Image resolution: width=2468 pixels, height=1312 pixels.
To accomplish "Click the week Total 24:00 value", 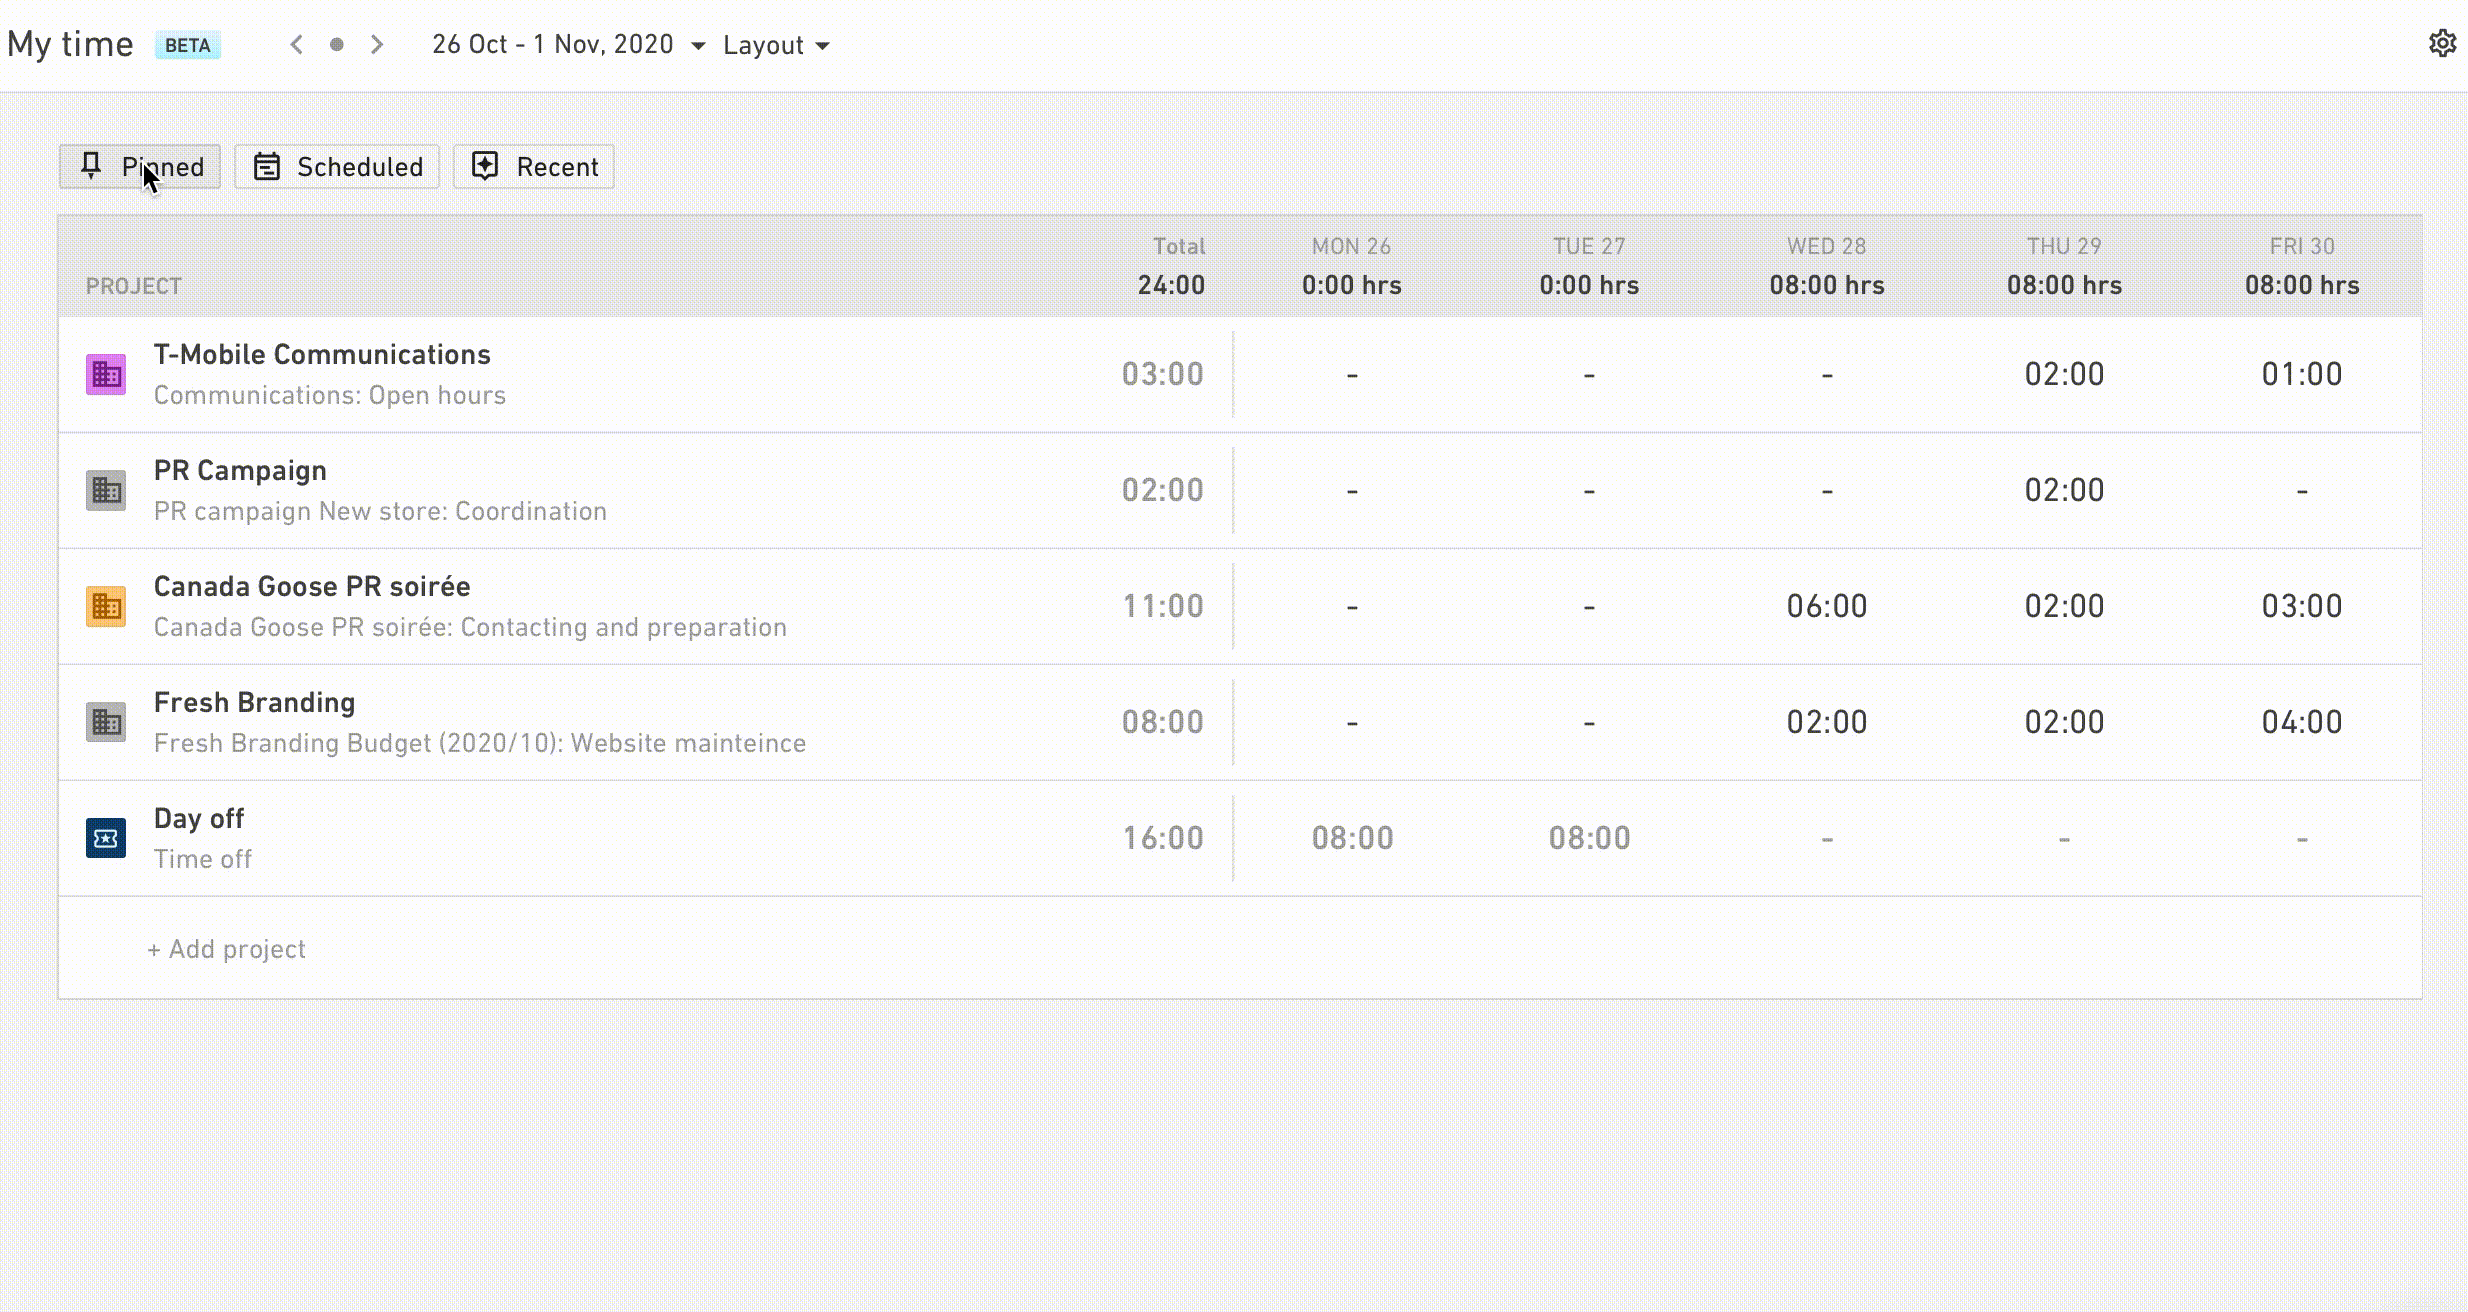I will (x=1171, y=285).
